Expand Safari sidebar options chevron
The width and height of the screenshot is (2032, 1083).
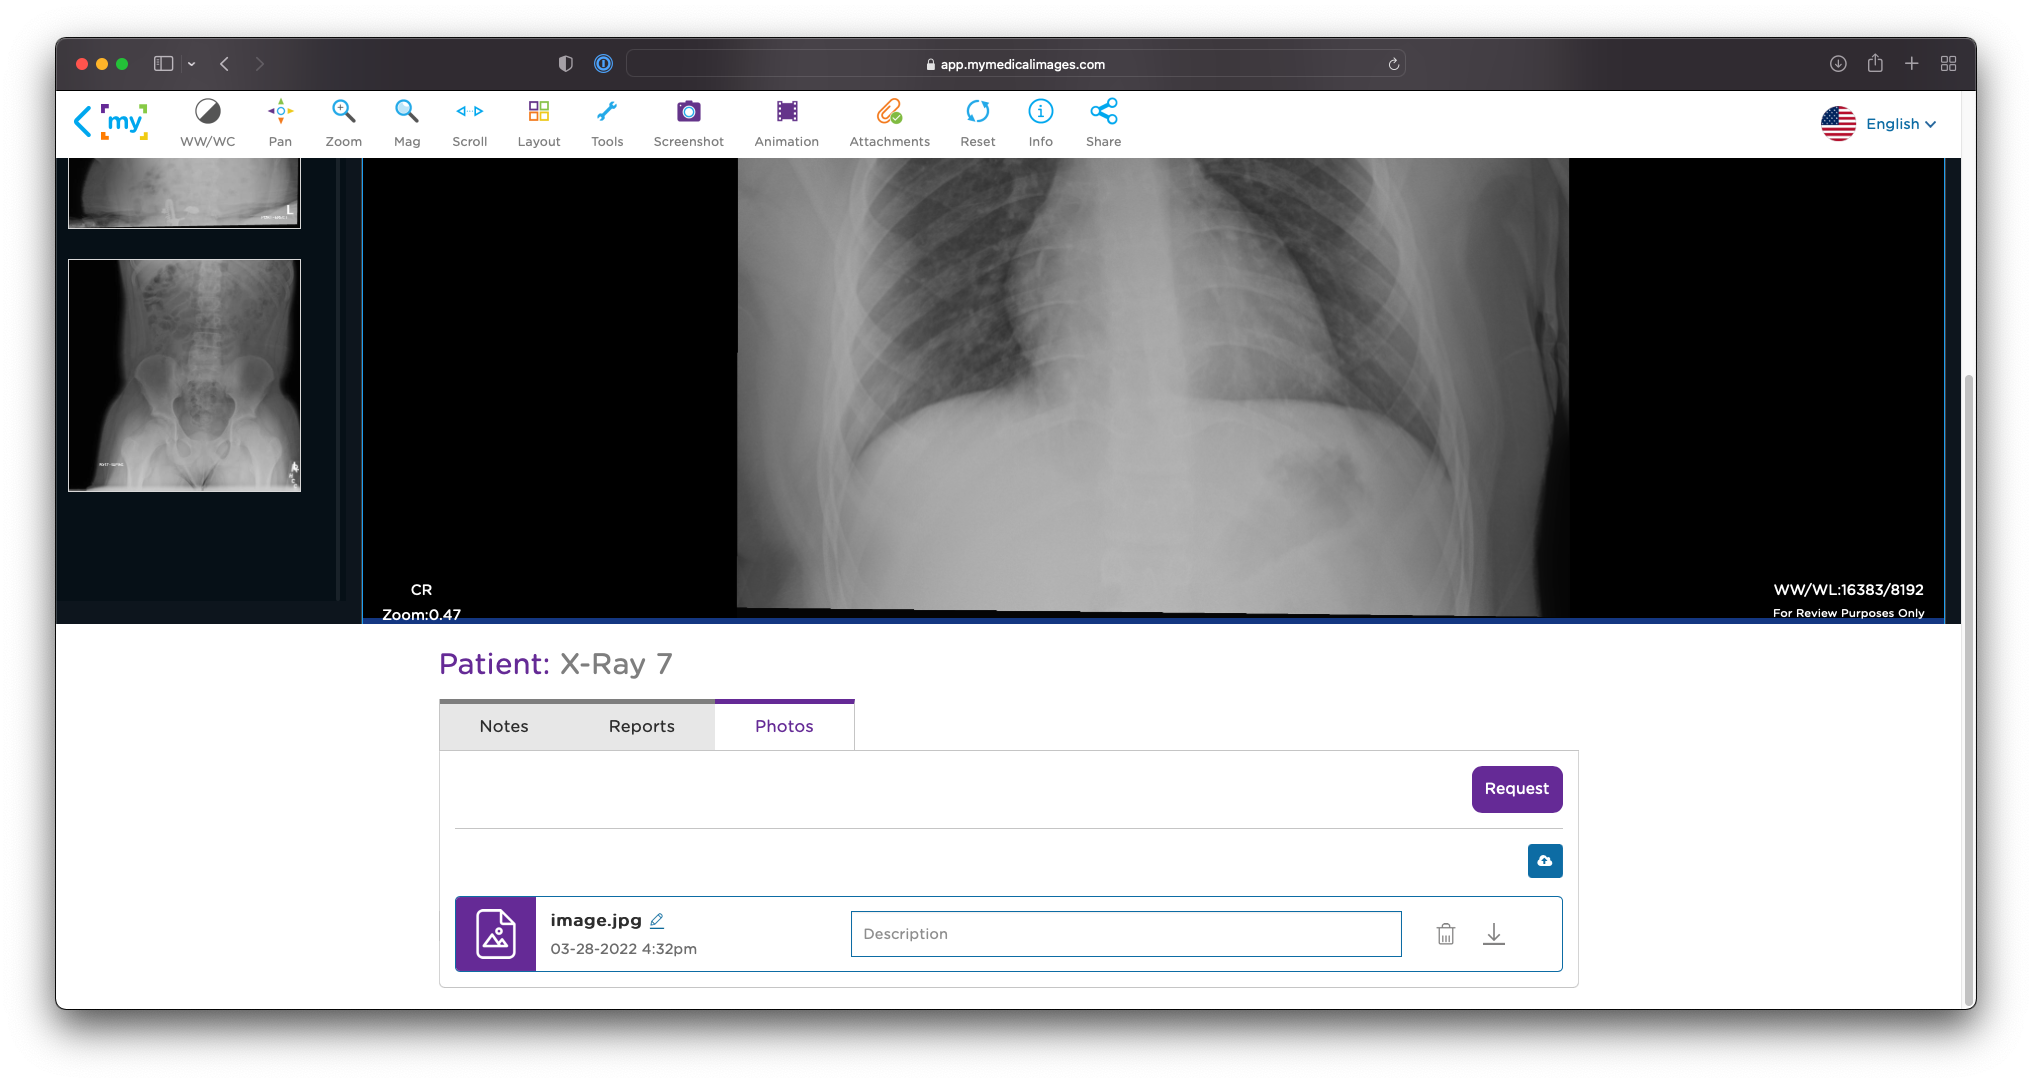pos(191,64)
